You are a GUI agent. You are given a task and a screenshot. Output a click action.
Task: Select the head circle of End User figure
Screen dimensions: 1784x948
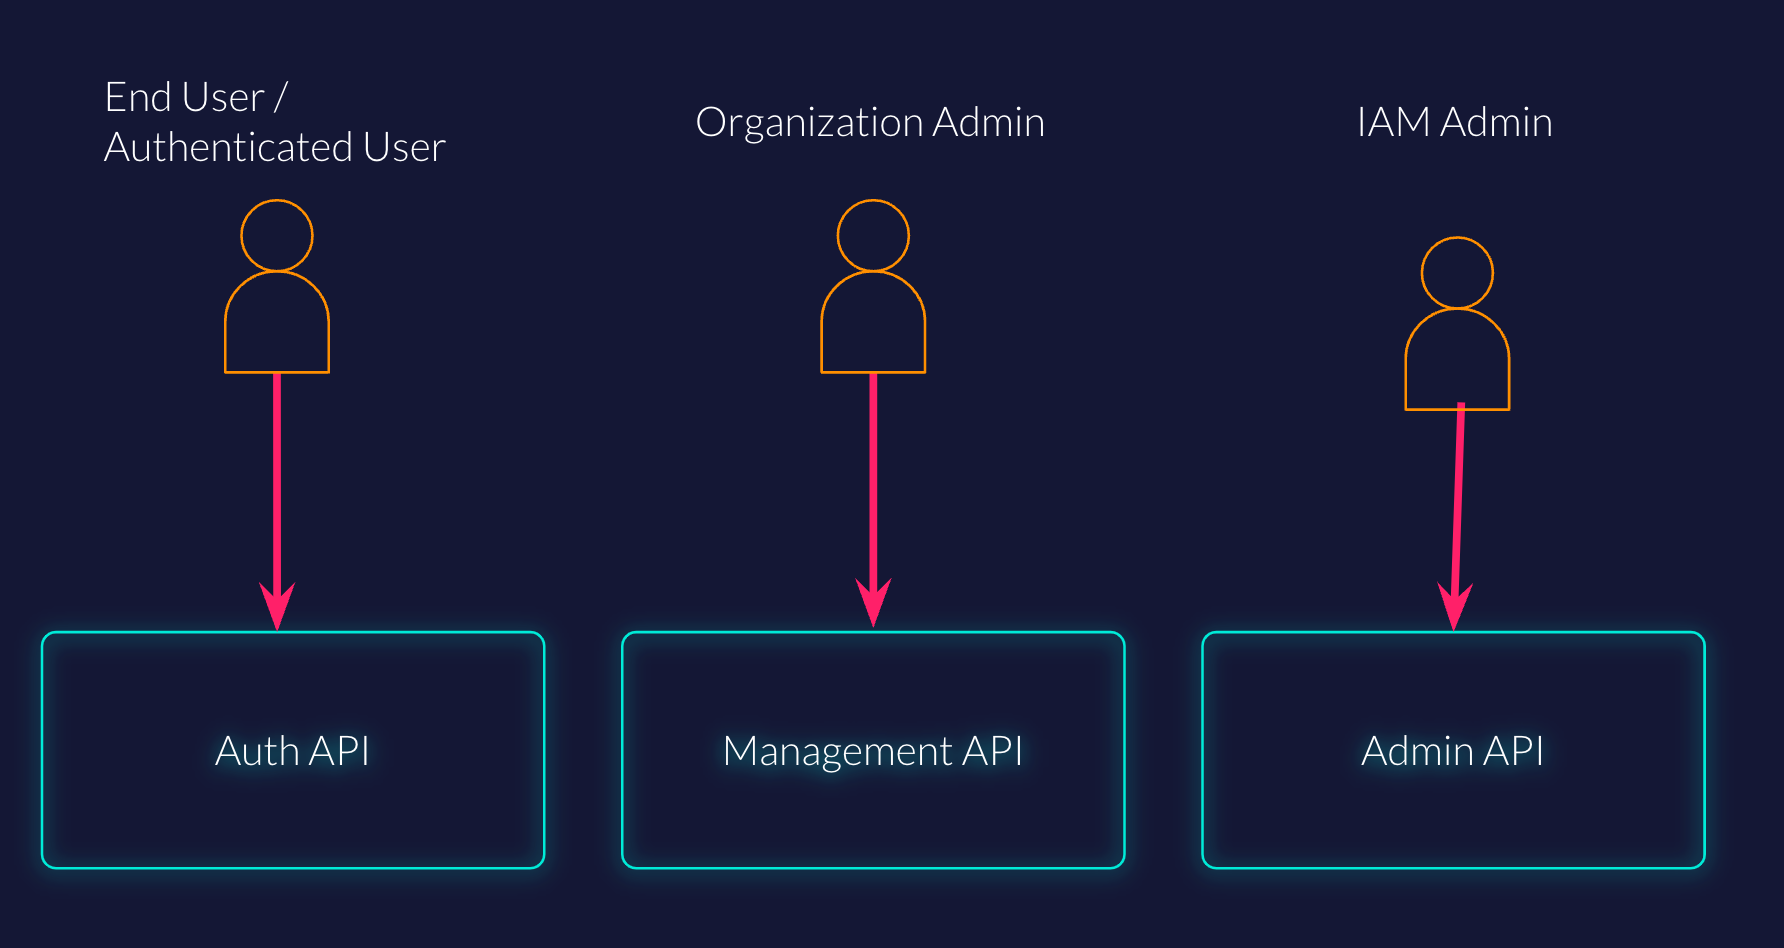tap(277, 235)
